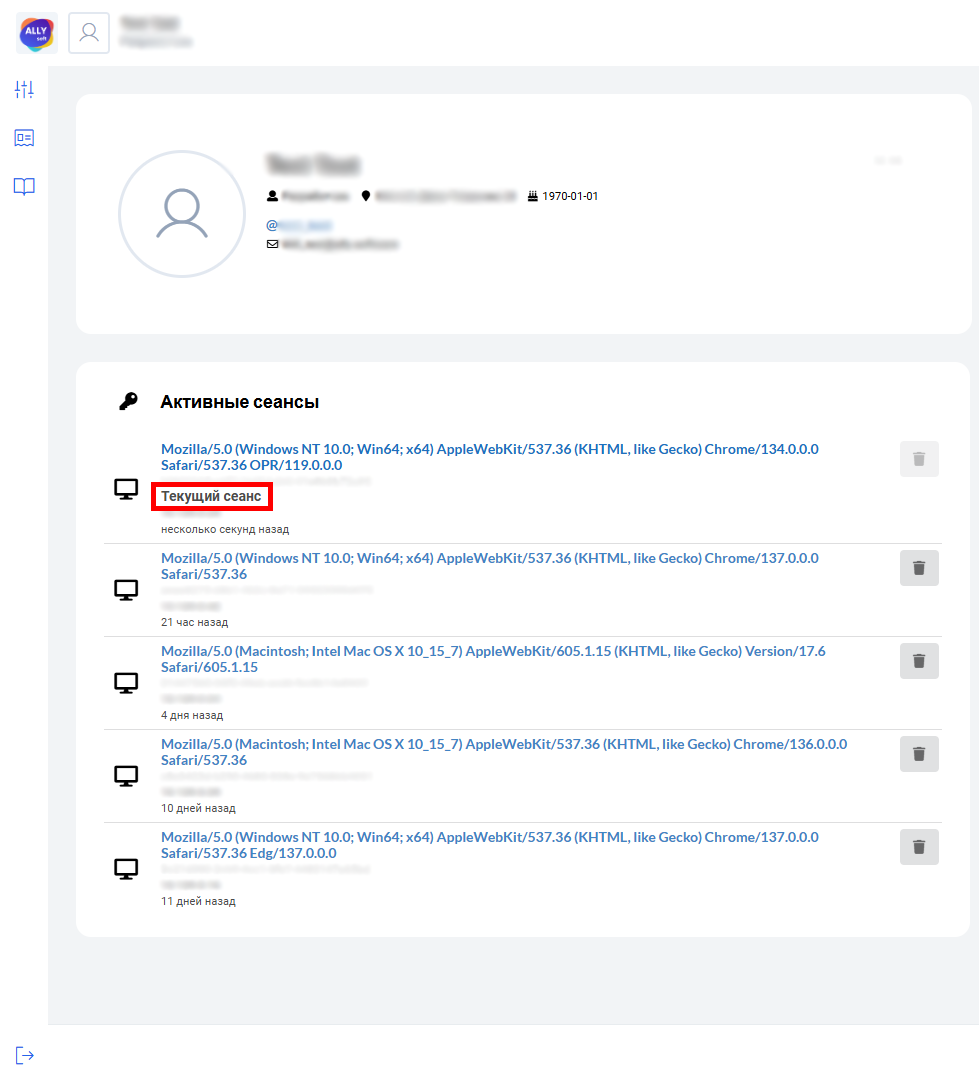
Task: Click the Активные сеансы heading
Action: (x=240, y=402)
